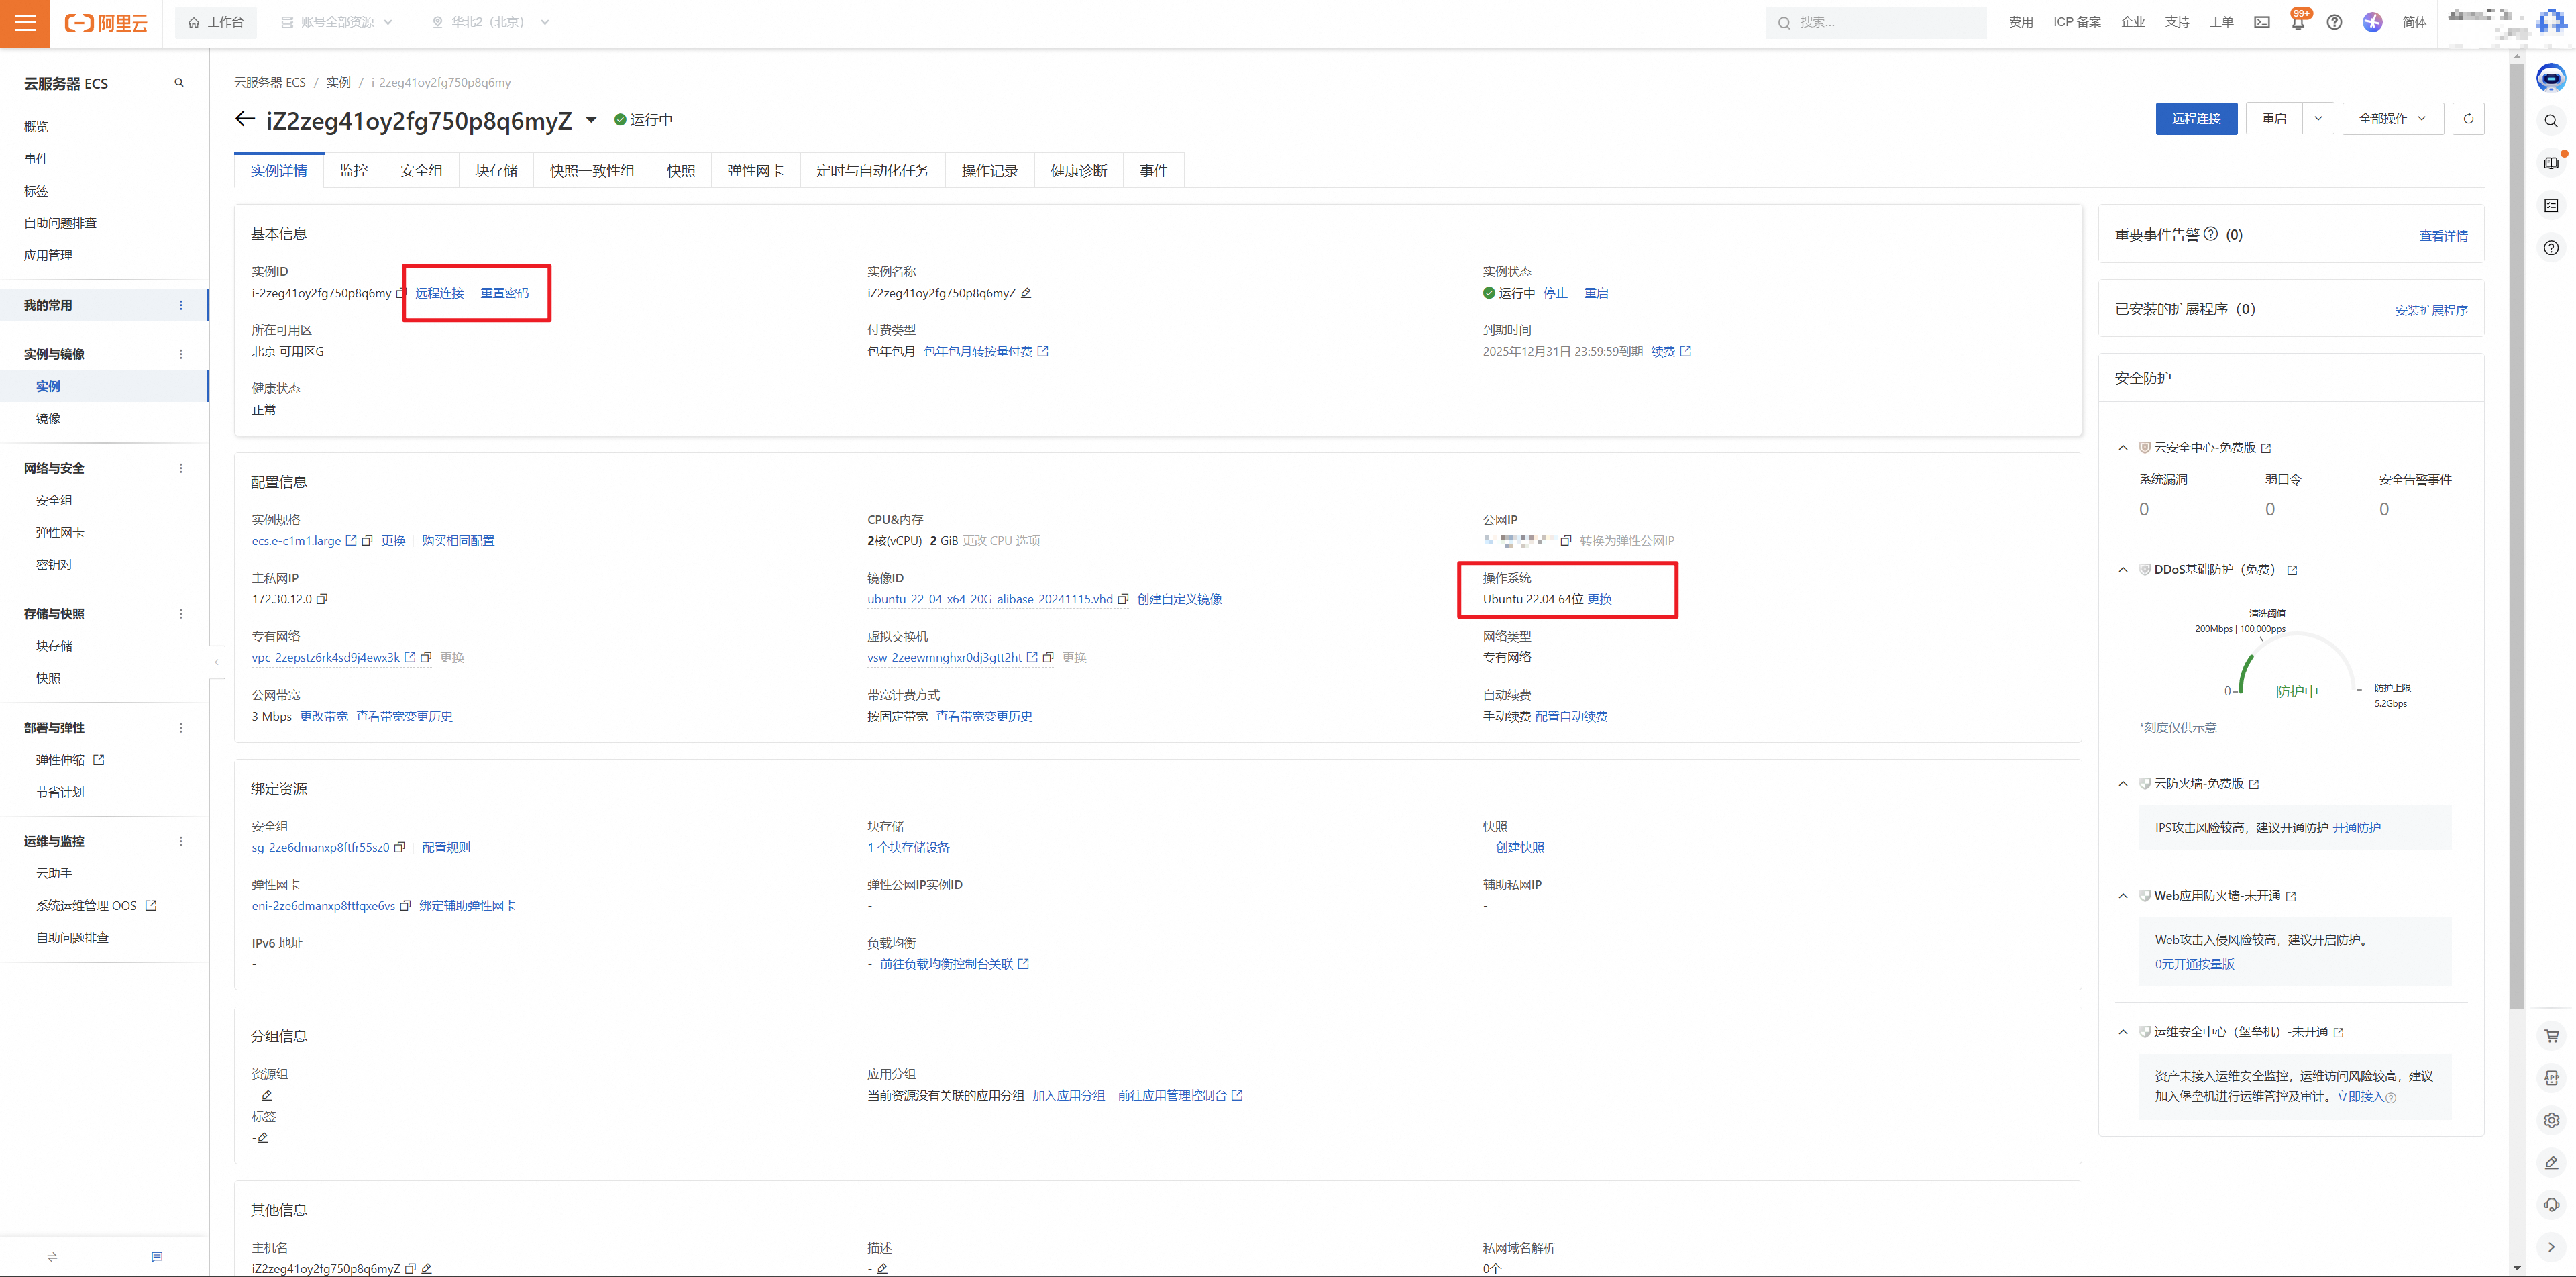The width and height of the screenshot is (2576, 1277).
Task: Click the blue 远程连接 button
Action: [x=2196, y=118]
